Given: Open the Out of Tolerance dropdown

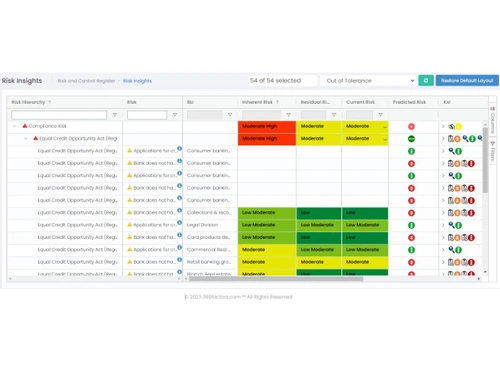Looking at the screenshot, I should tap(369, 81).
